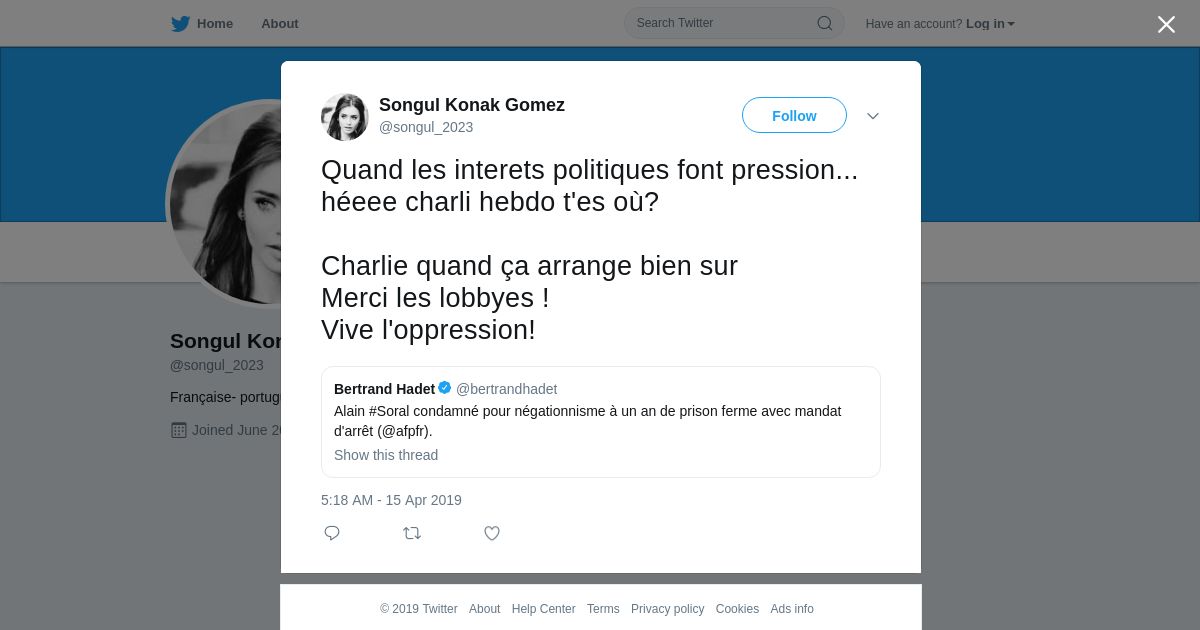Click the Twitter bird logo
Viewport: 1200px width, 630px height.
(x=180, y=24)
